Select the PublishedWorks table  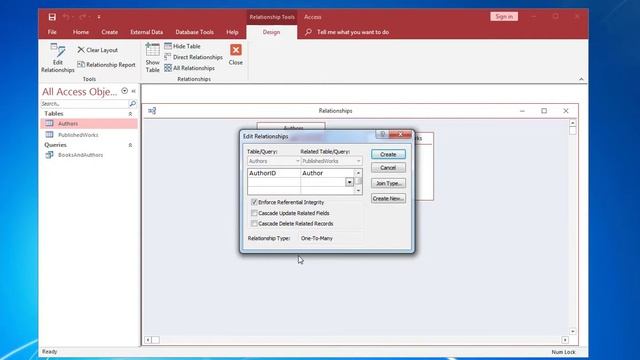coord(89,135)
